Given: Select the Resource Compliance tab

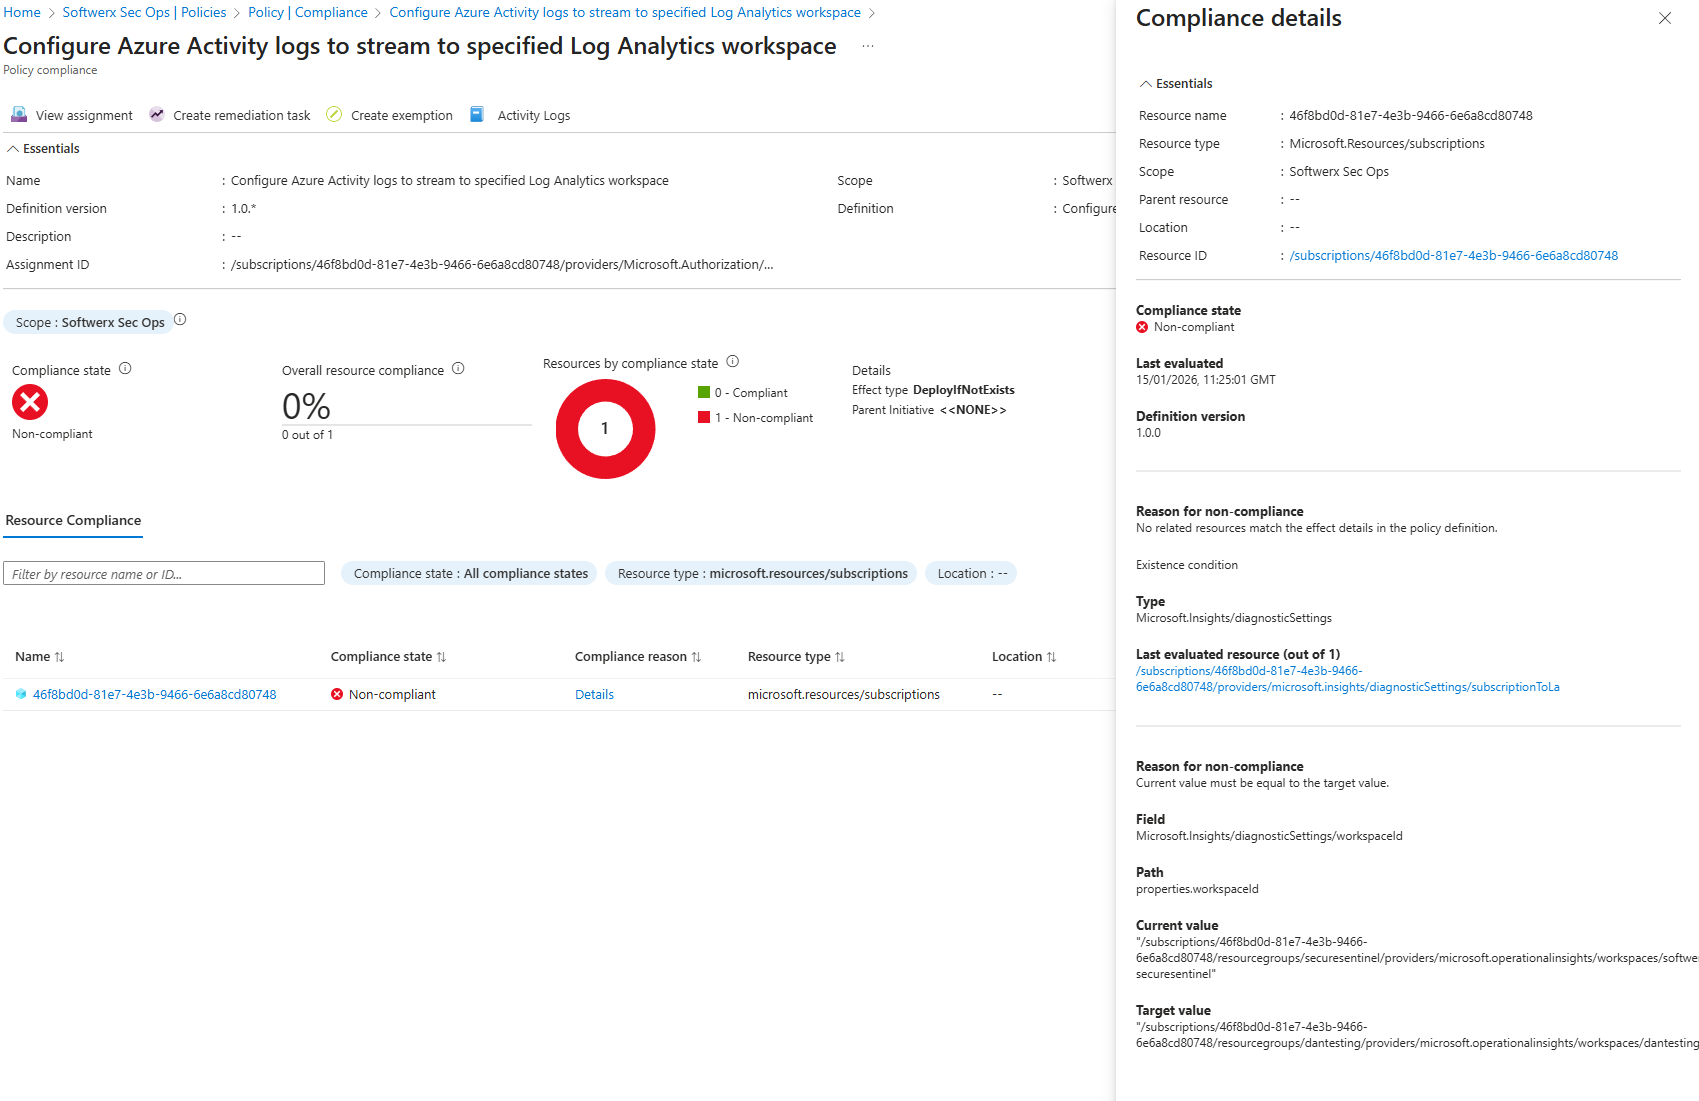Looking at the screenshot, I should (x=73, y=521).
